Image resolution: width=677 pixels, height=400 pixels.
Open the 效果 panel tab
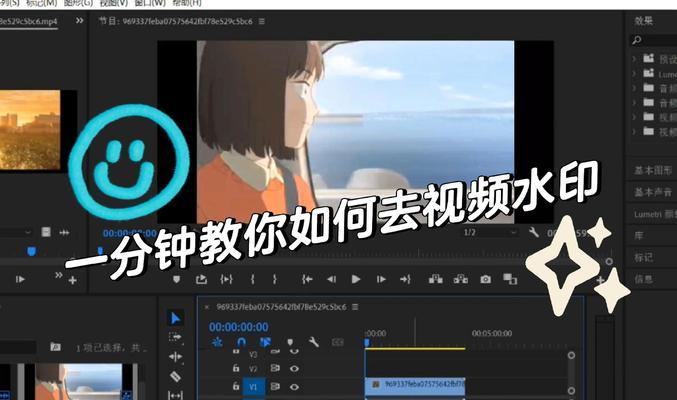(643, 21)
